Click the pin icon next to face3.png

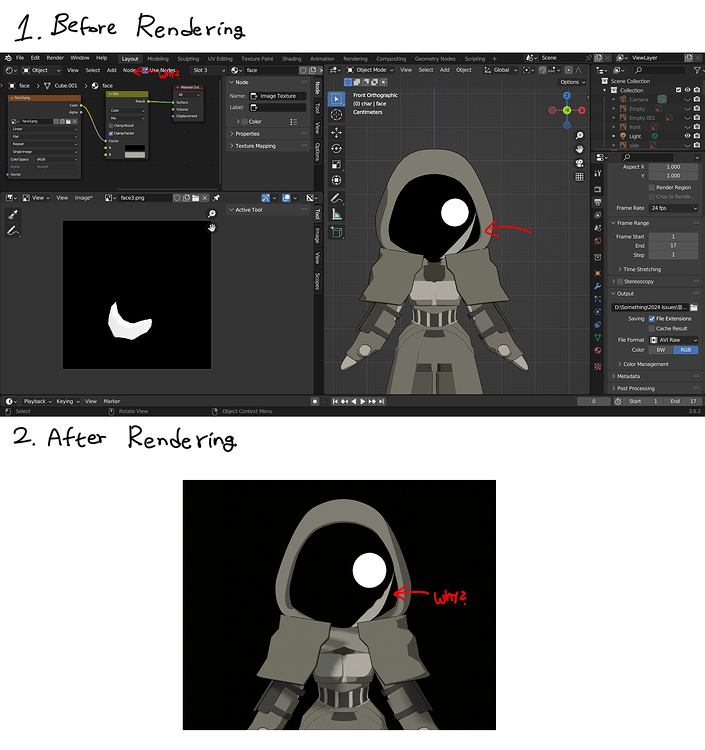[x=216, y=198]
